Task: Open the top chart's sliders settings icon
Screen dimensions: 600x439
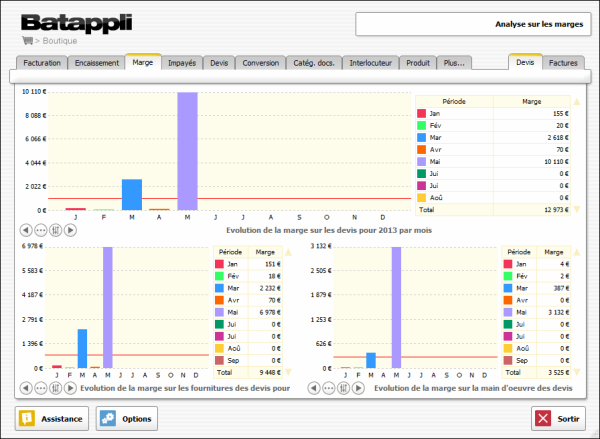Action: 55,229
